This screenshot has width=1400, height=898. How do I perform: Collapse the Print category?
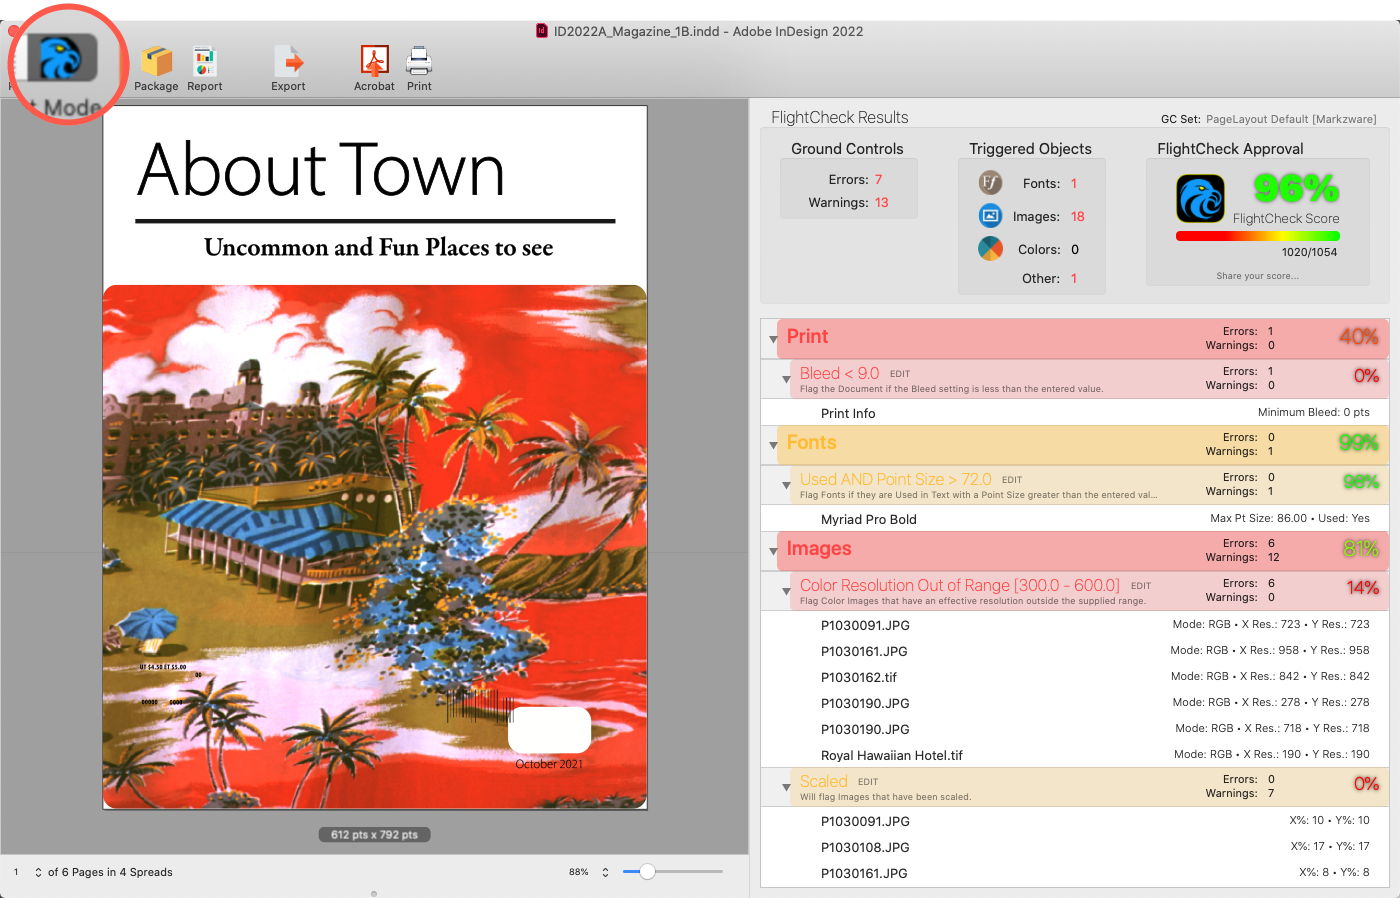(x=773, y=339)
